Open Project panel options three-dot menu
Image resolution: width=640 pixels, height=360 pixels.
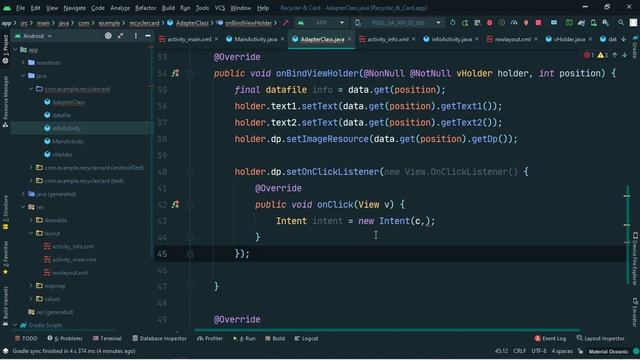136,36
